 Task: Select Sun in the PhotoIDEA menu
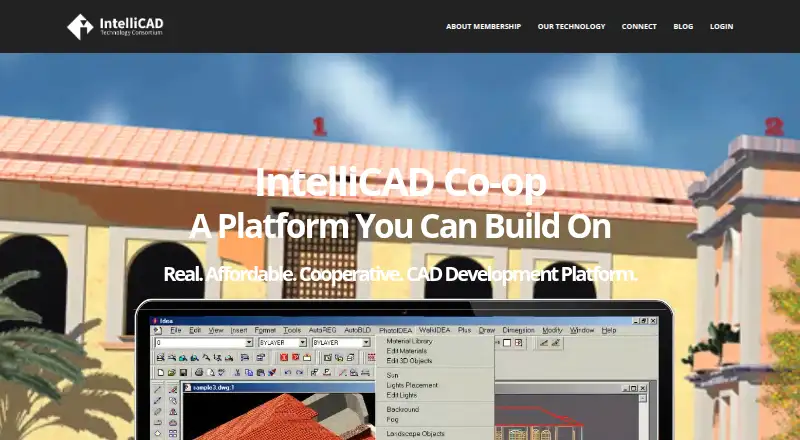click(392, 375)
